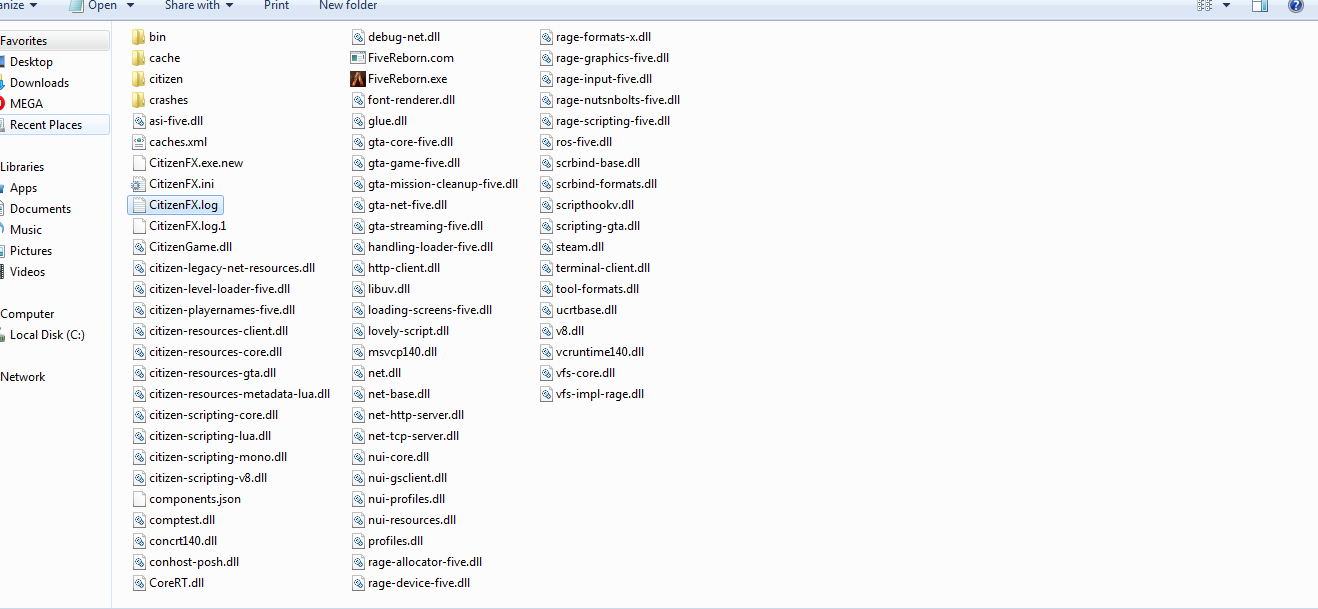Select citizen-scripting-lua.dll
The image size is (1318, 609).
pos(210,436)
